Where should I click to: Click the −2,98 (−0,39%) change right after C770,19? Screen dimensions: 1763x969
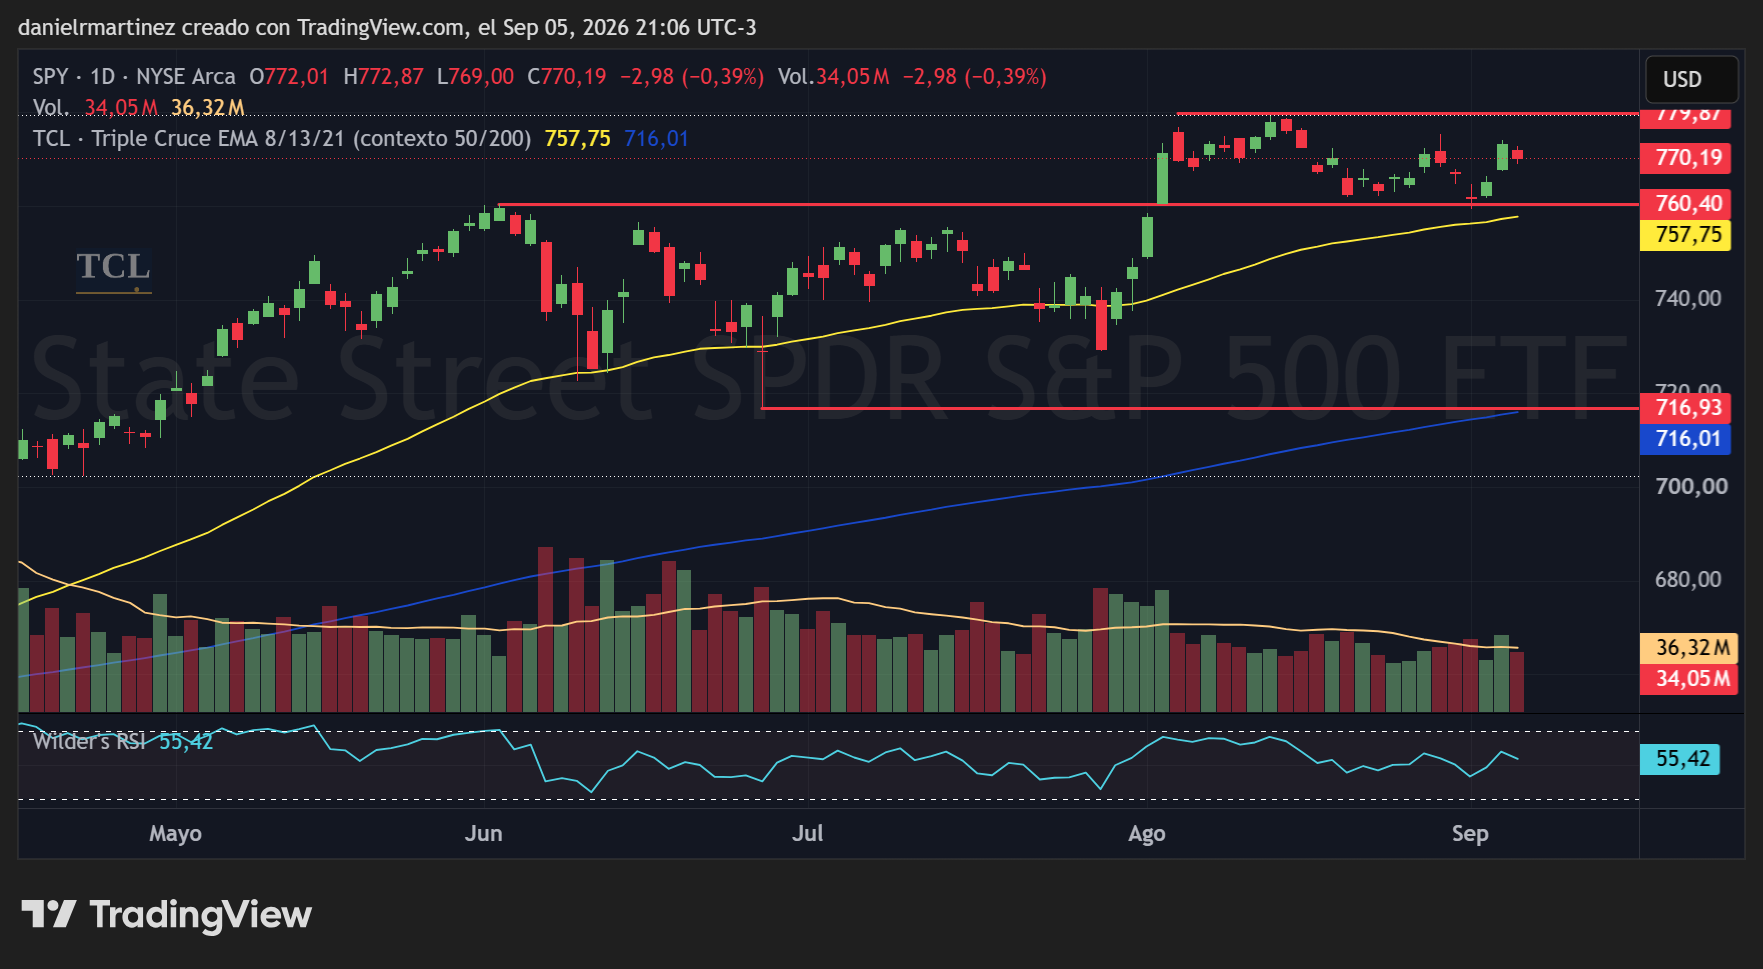(692, 77)
